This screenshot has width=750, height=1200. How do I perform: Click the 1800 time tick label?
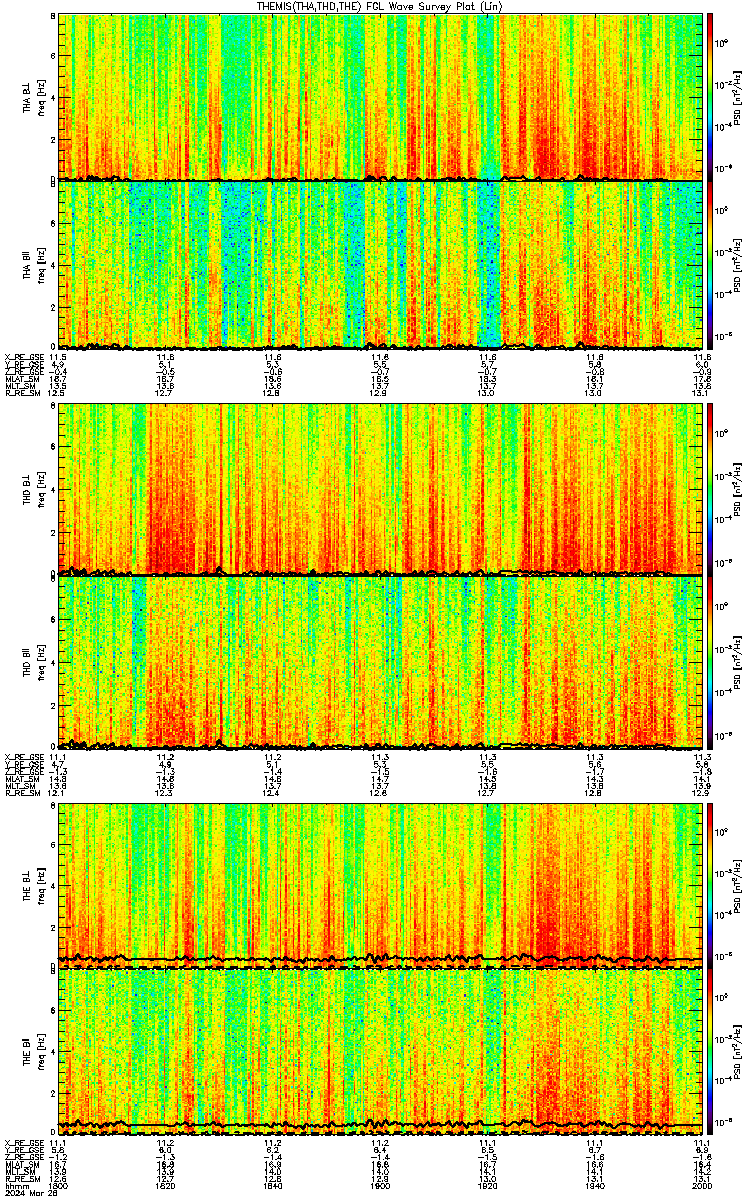60,1186
